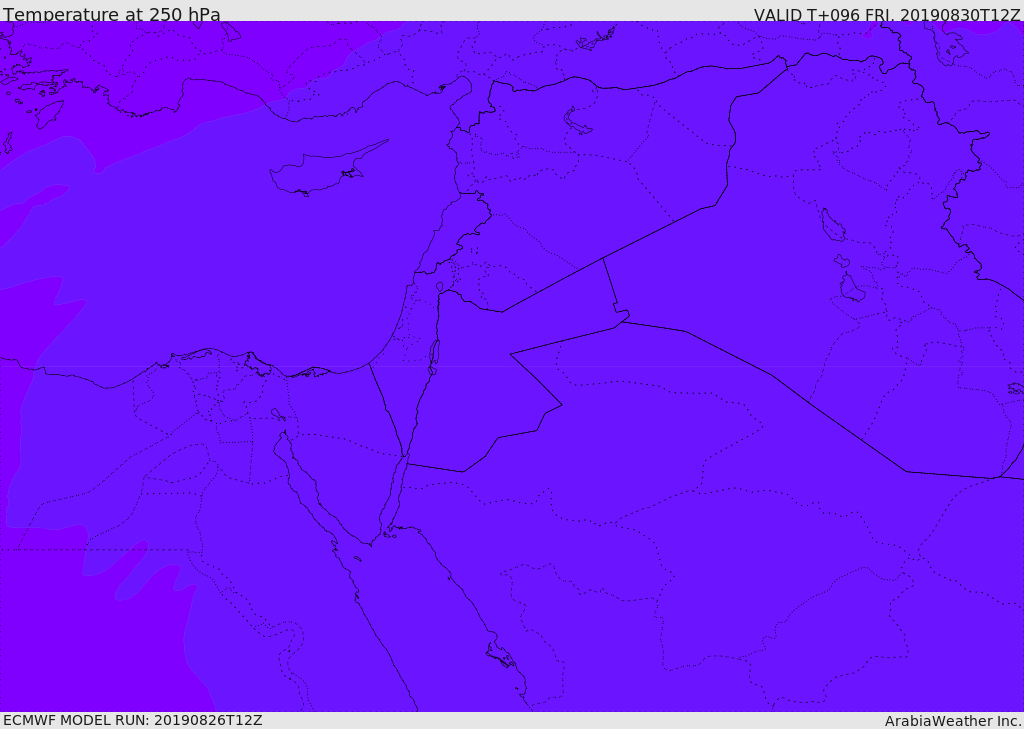Image resolution: width=1024 pixels, height=729 pixels.
Task: Click the 'Temperature at 250 hPa' title
Action: (x=112, y=14)
